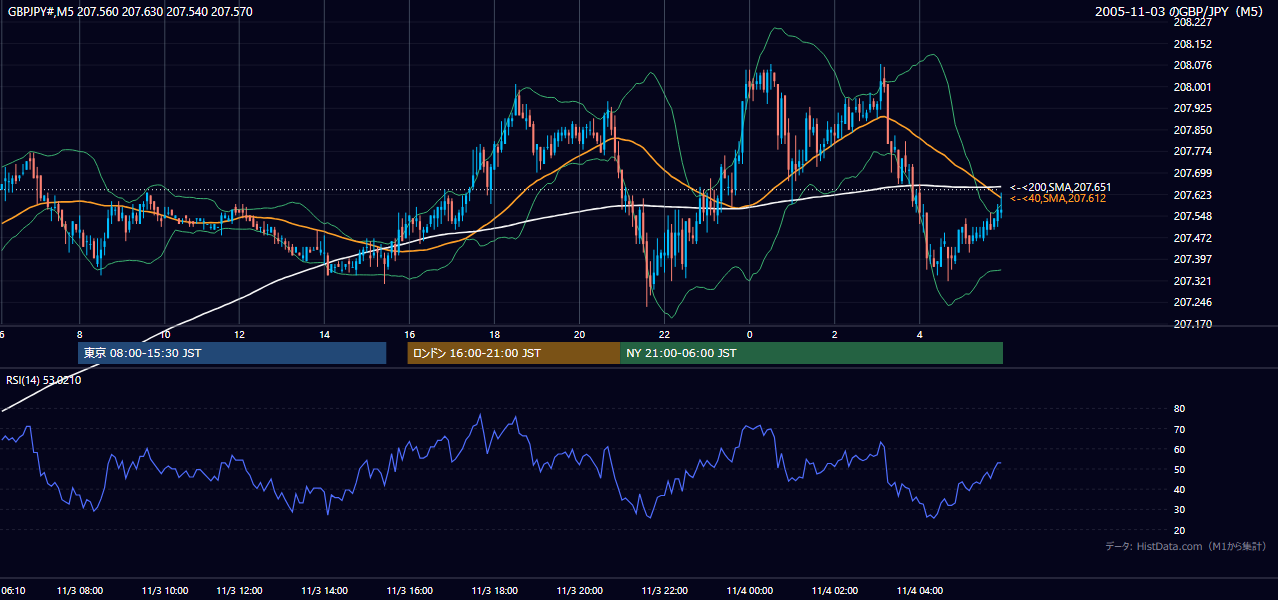Click hour 18 on the price chart axis
The image size is (1278, 600).
494,334
